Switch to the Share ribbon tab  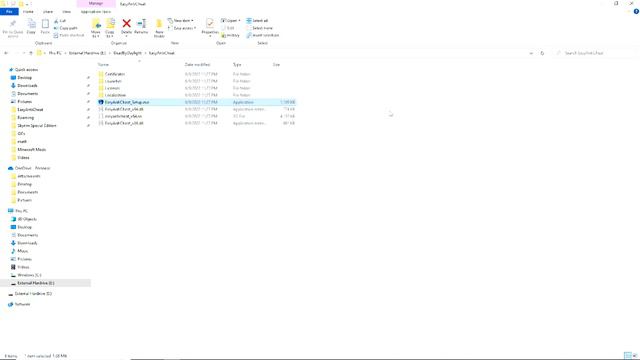[x=48, y=12]
